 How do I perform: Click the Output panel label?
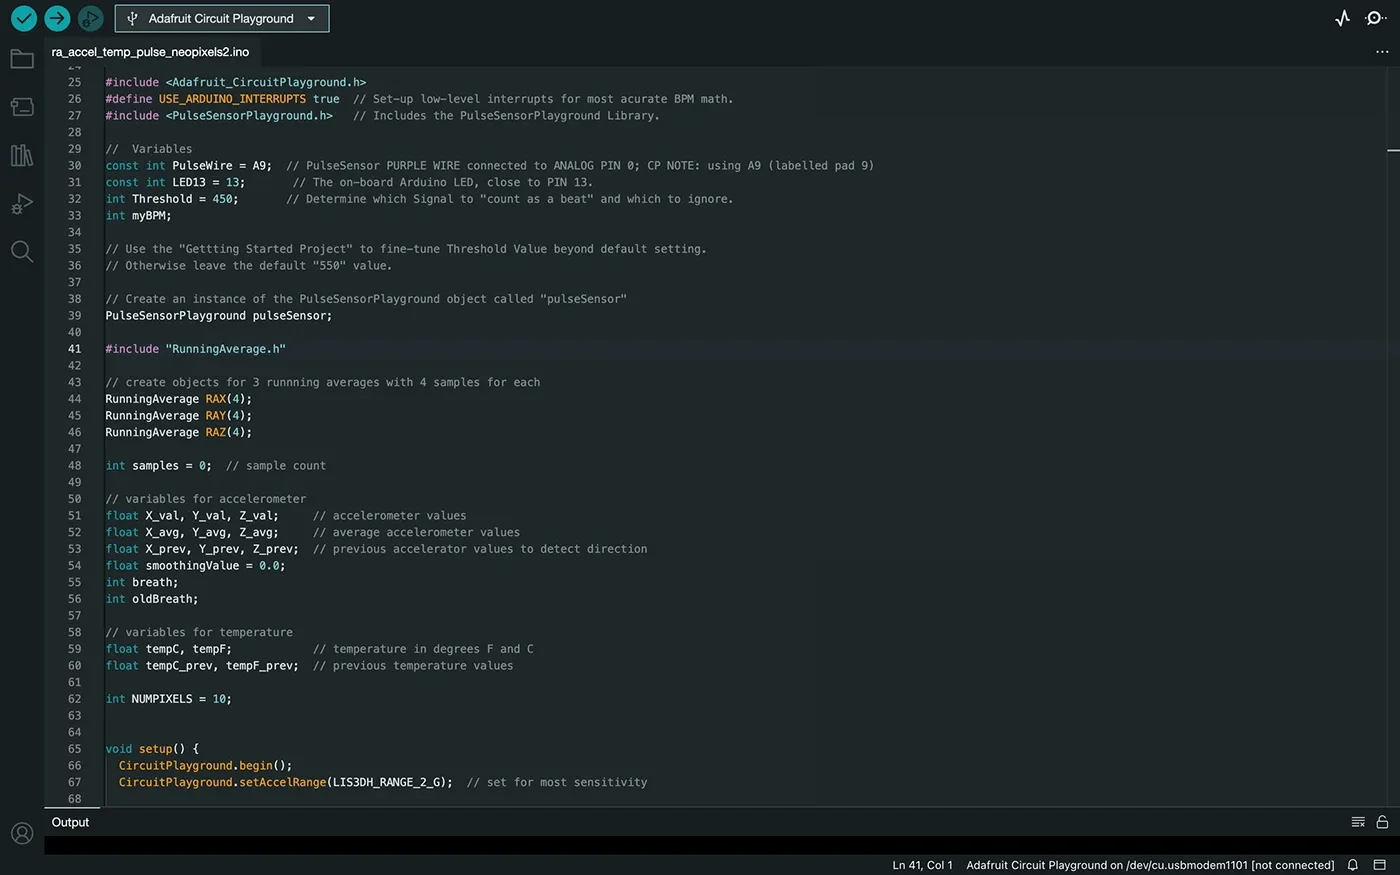(70, 822)
